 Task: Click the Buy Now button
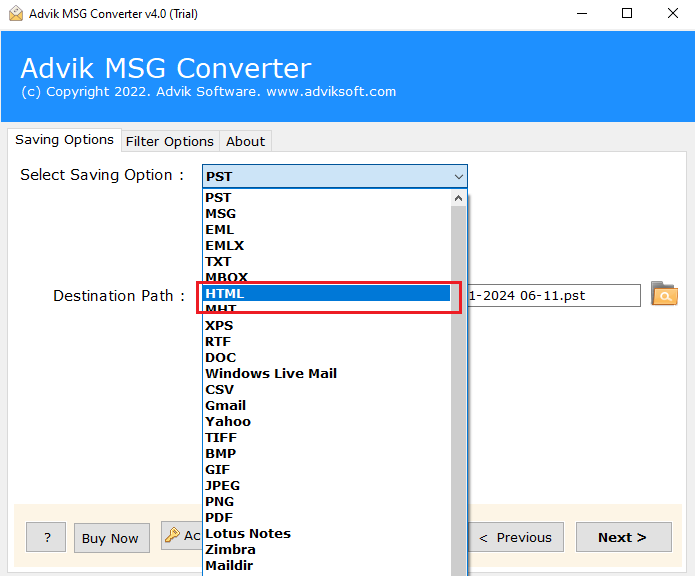[x=110, y=538]
